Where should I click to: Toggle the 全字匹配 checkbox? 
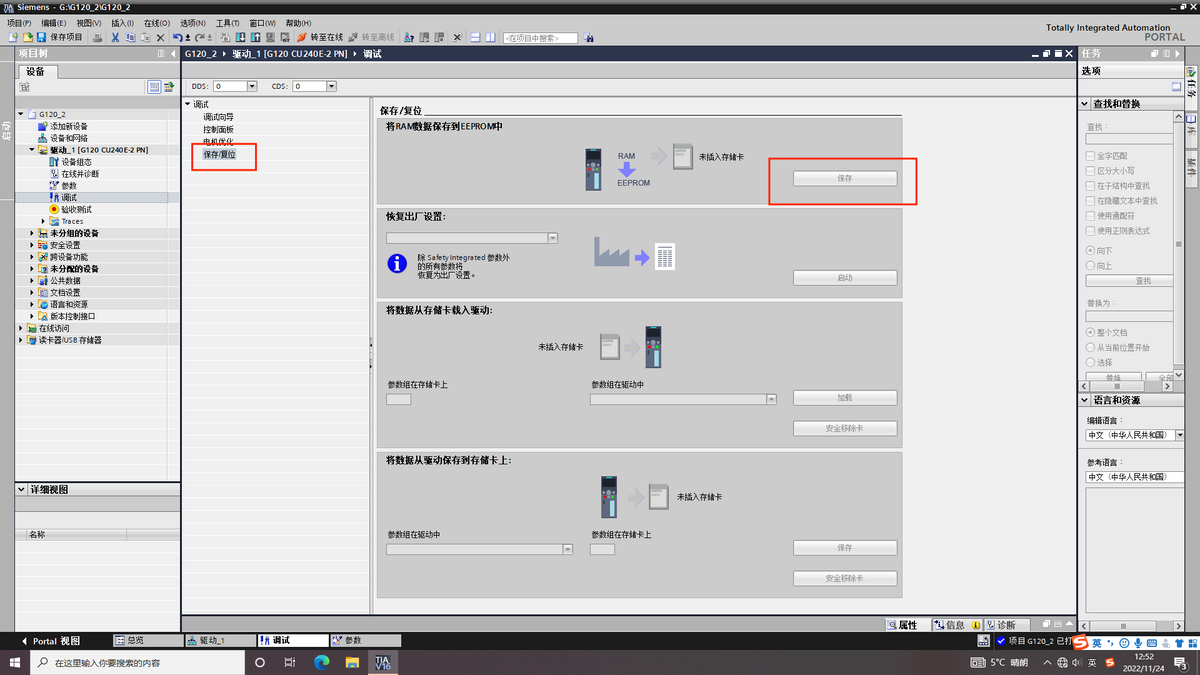coord(1090,156)
